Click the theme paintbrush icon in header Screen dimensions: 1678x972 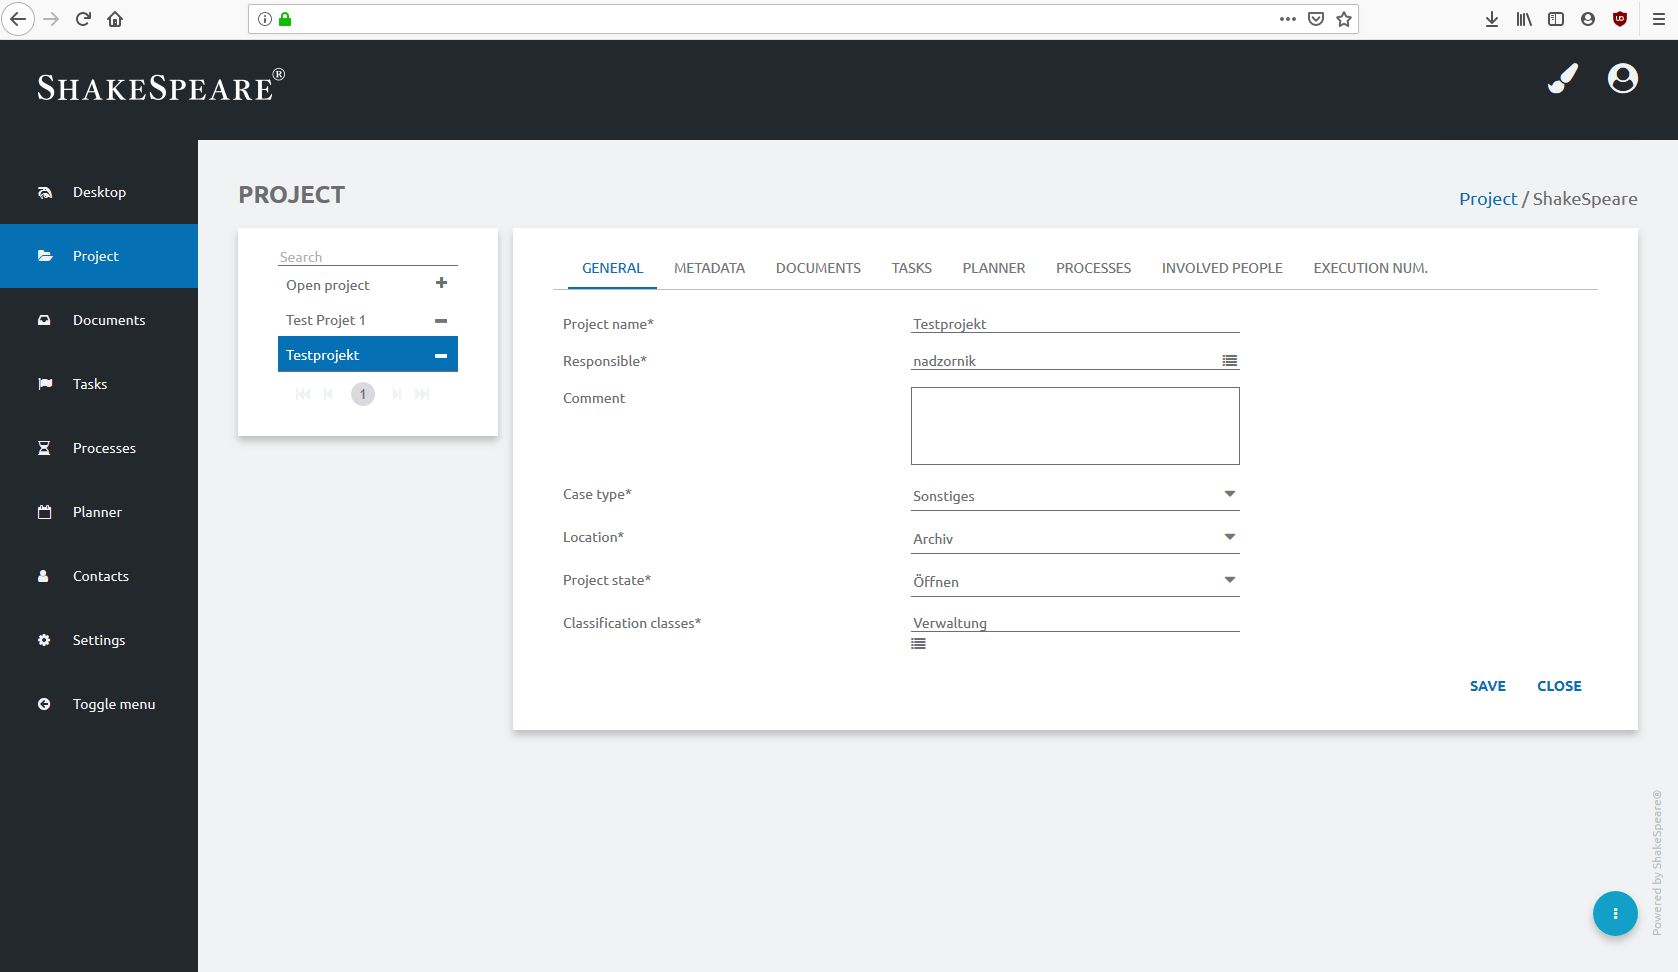[x=1563, y=79]
